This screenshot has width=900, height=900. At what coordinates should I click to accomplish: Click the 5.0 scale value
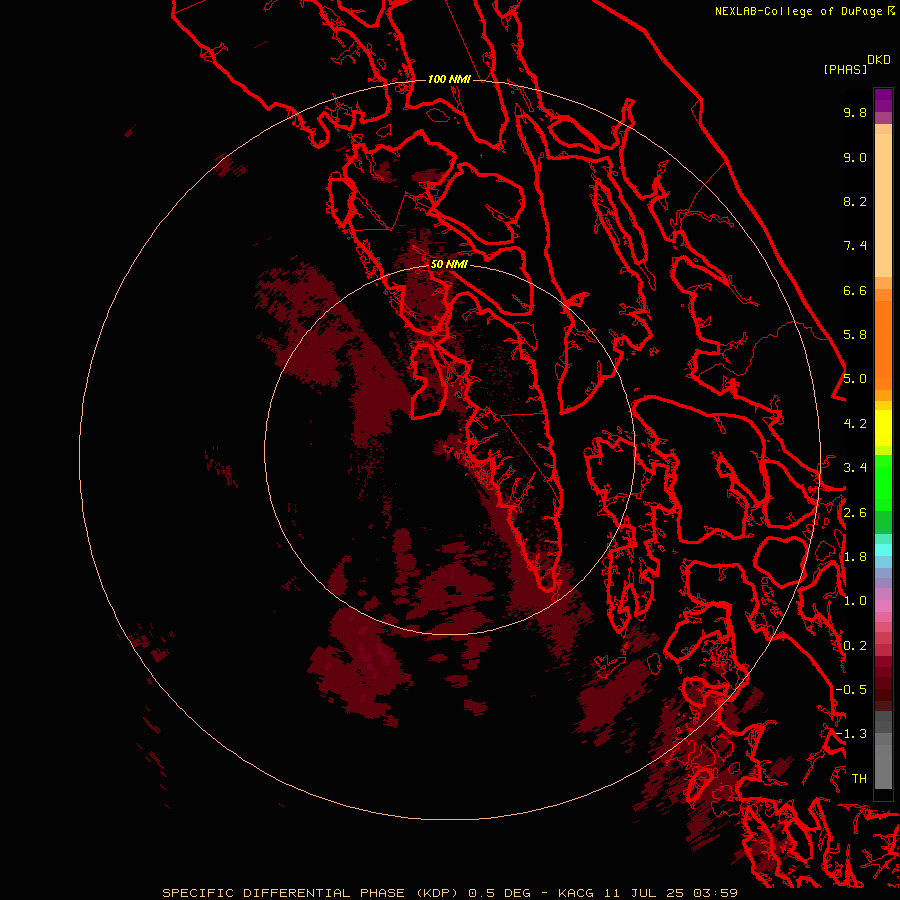[x=855, y=379]
